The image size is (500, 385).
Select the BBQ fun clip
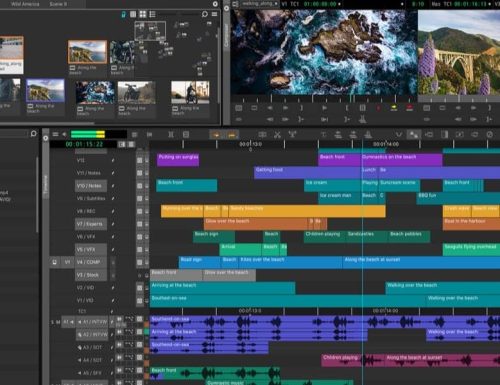(x=458, y=198)
